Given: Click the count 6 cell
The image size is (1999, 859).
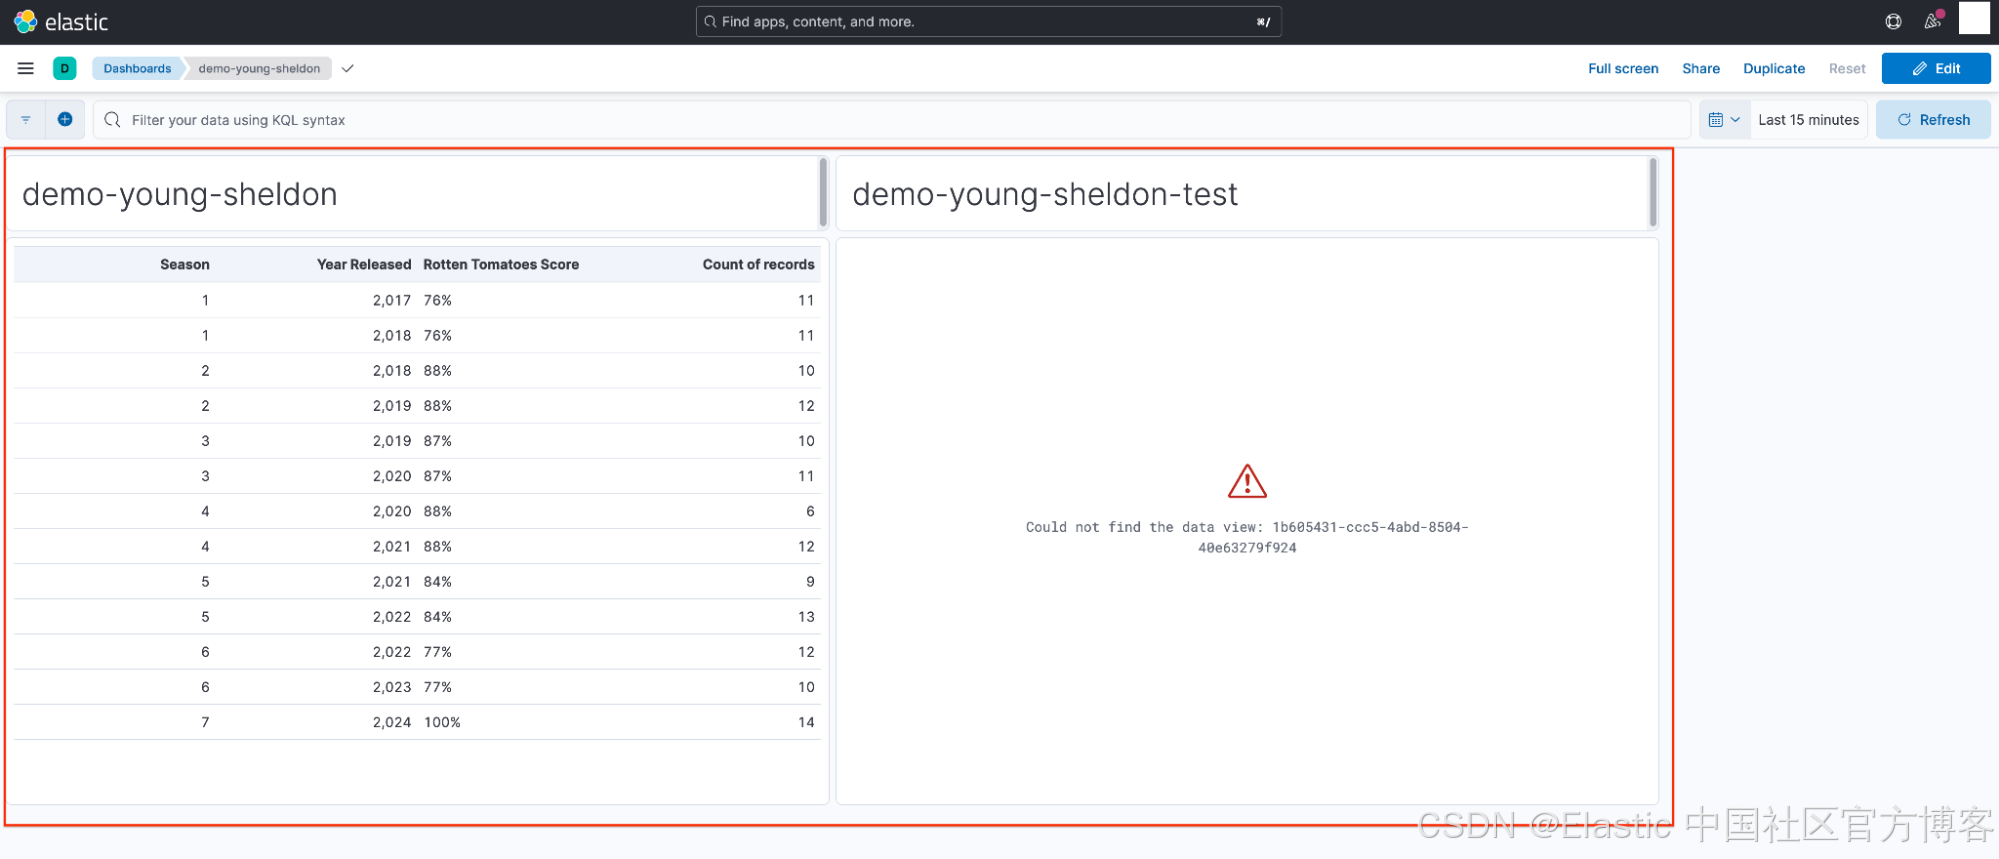Looking at the screenshot, I should point(810,511).
